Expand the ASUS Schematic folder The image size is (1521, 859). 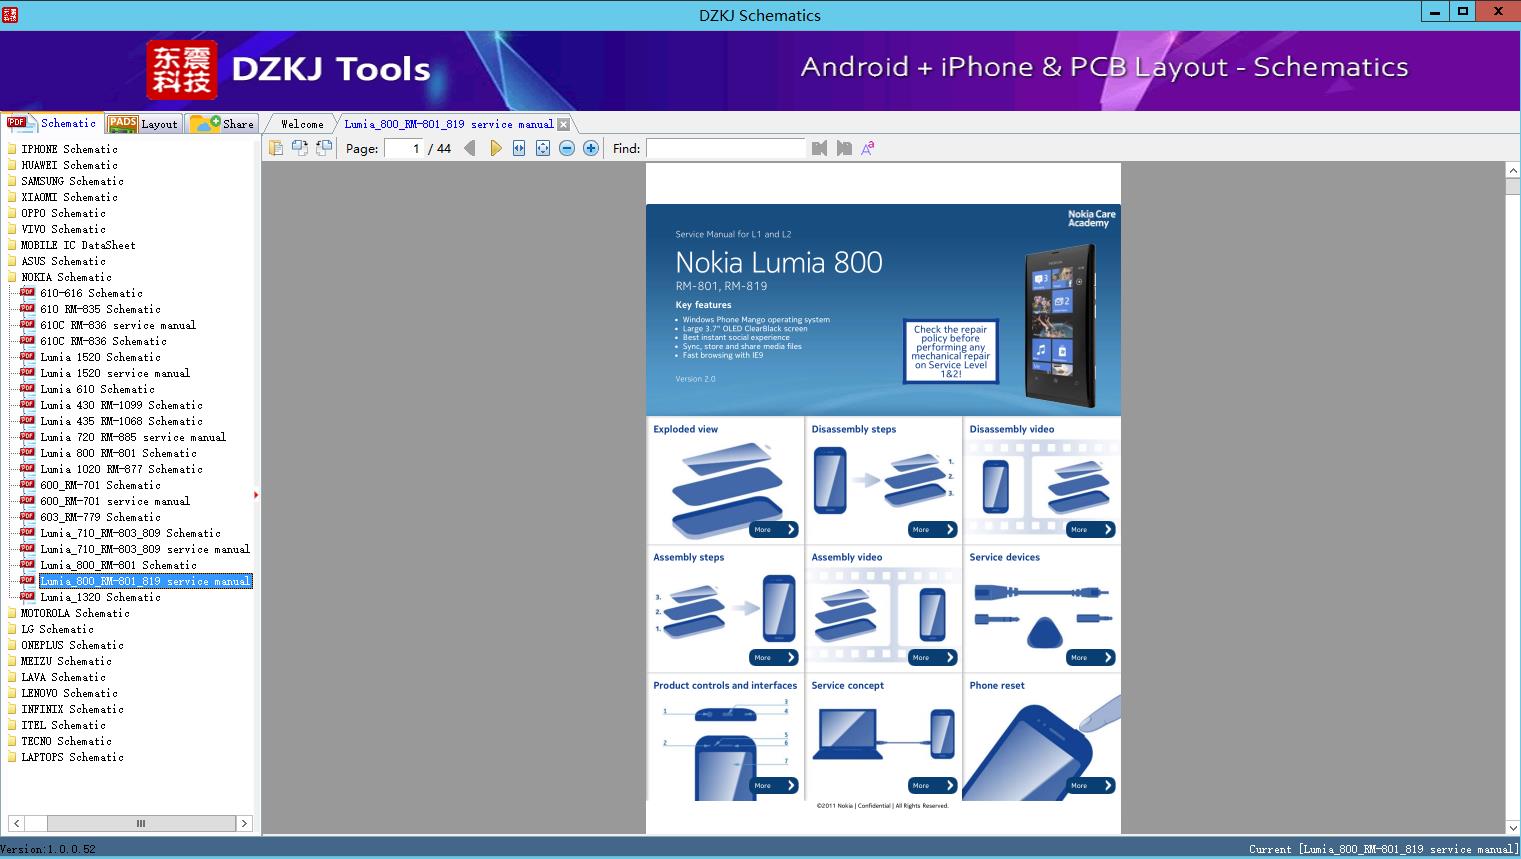[x=63, y=261]
